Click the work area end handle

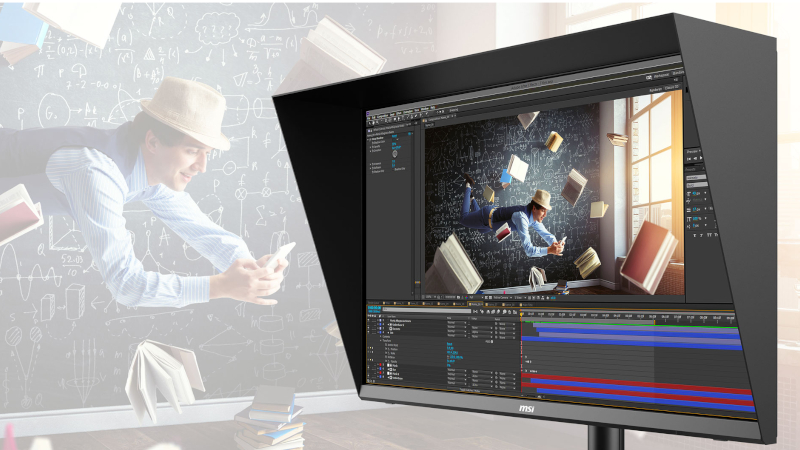click(x=655, y=322)
